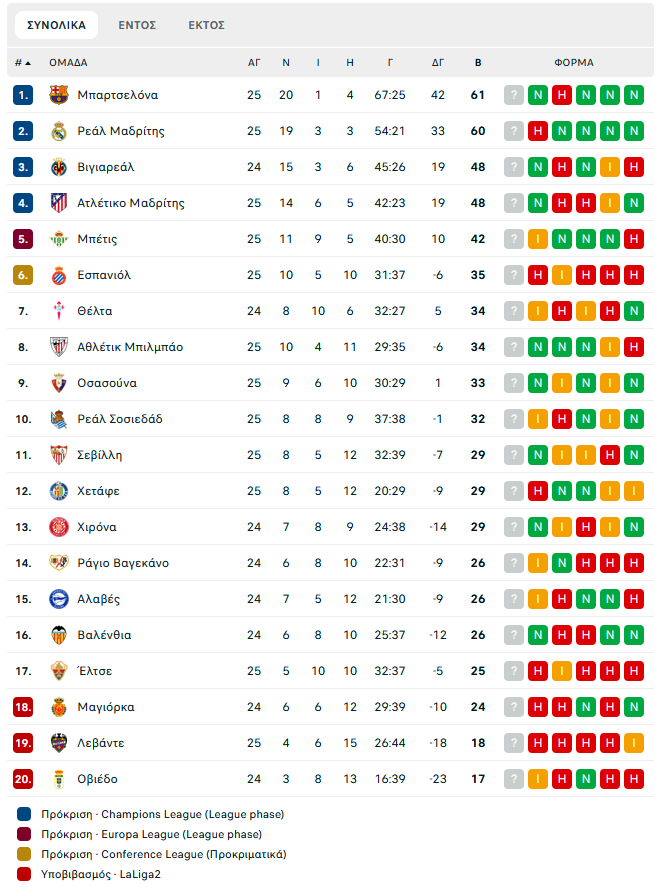Screen dimensions: 655x887
Task: Click the Barcelona club crest icon
Action: click(57, 95)
